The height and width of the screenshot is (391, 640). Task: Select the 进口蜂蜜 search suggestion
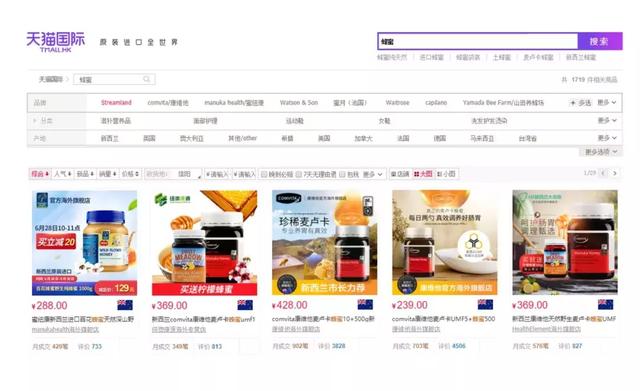(x=431, y=58)
